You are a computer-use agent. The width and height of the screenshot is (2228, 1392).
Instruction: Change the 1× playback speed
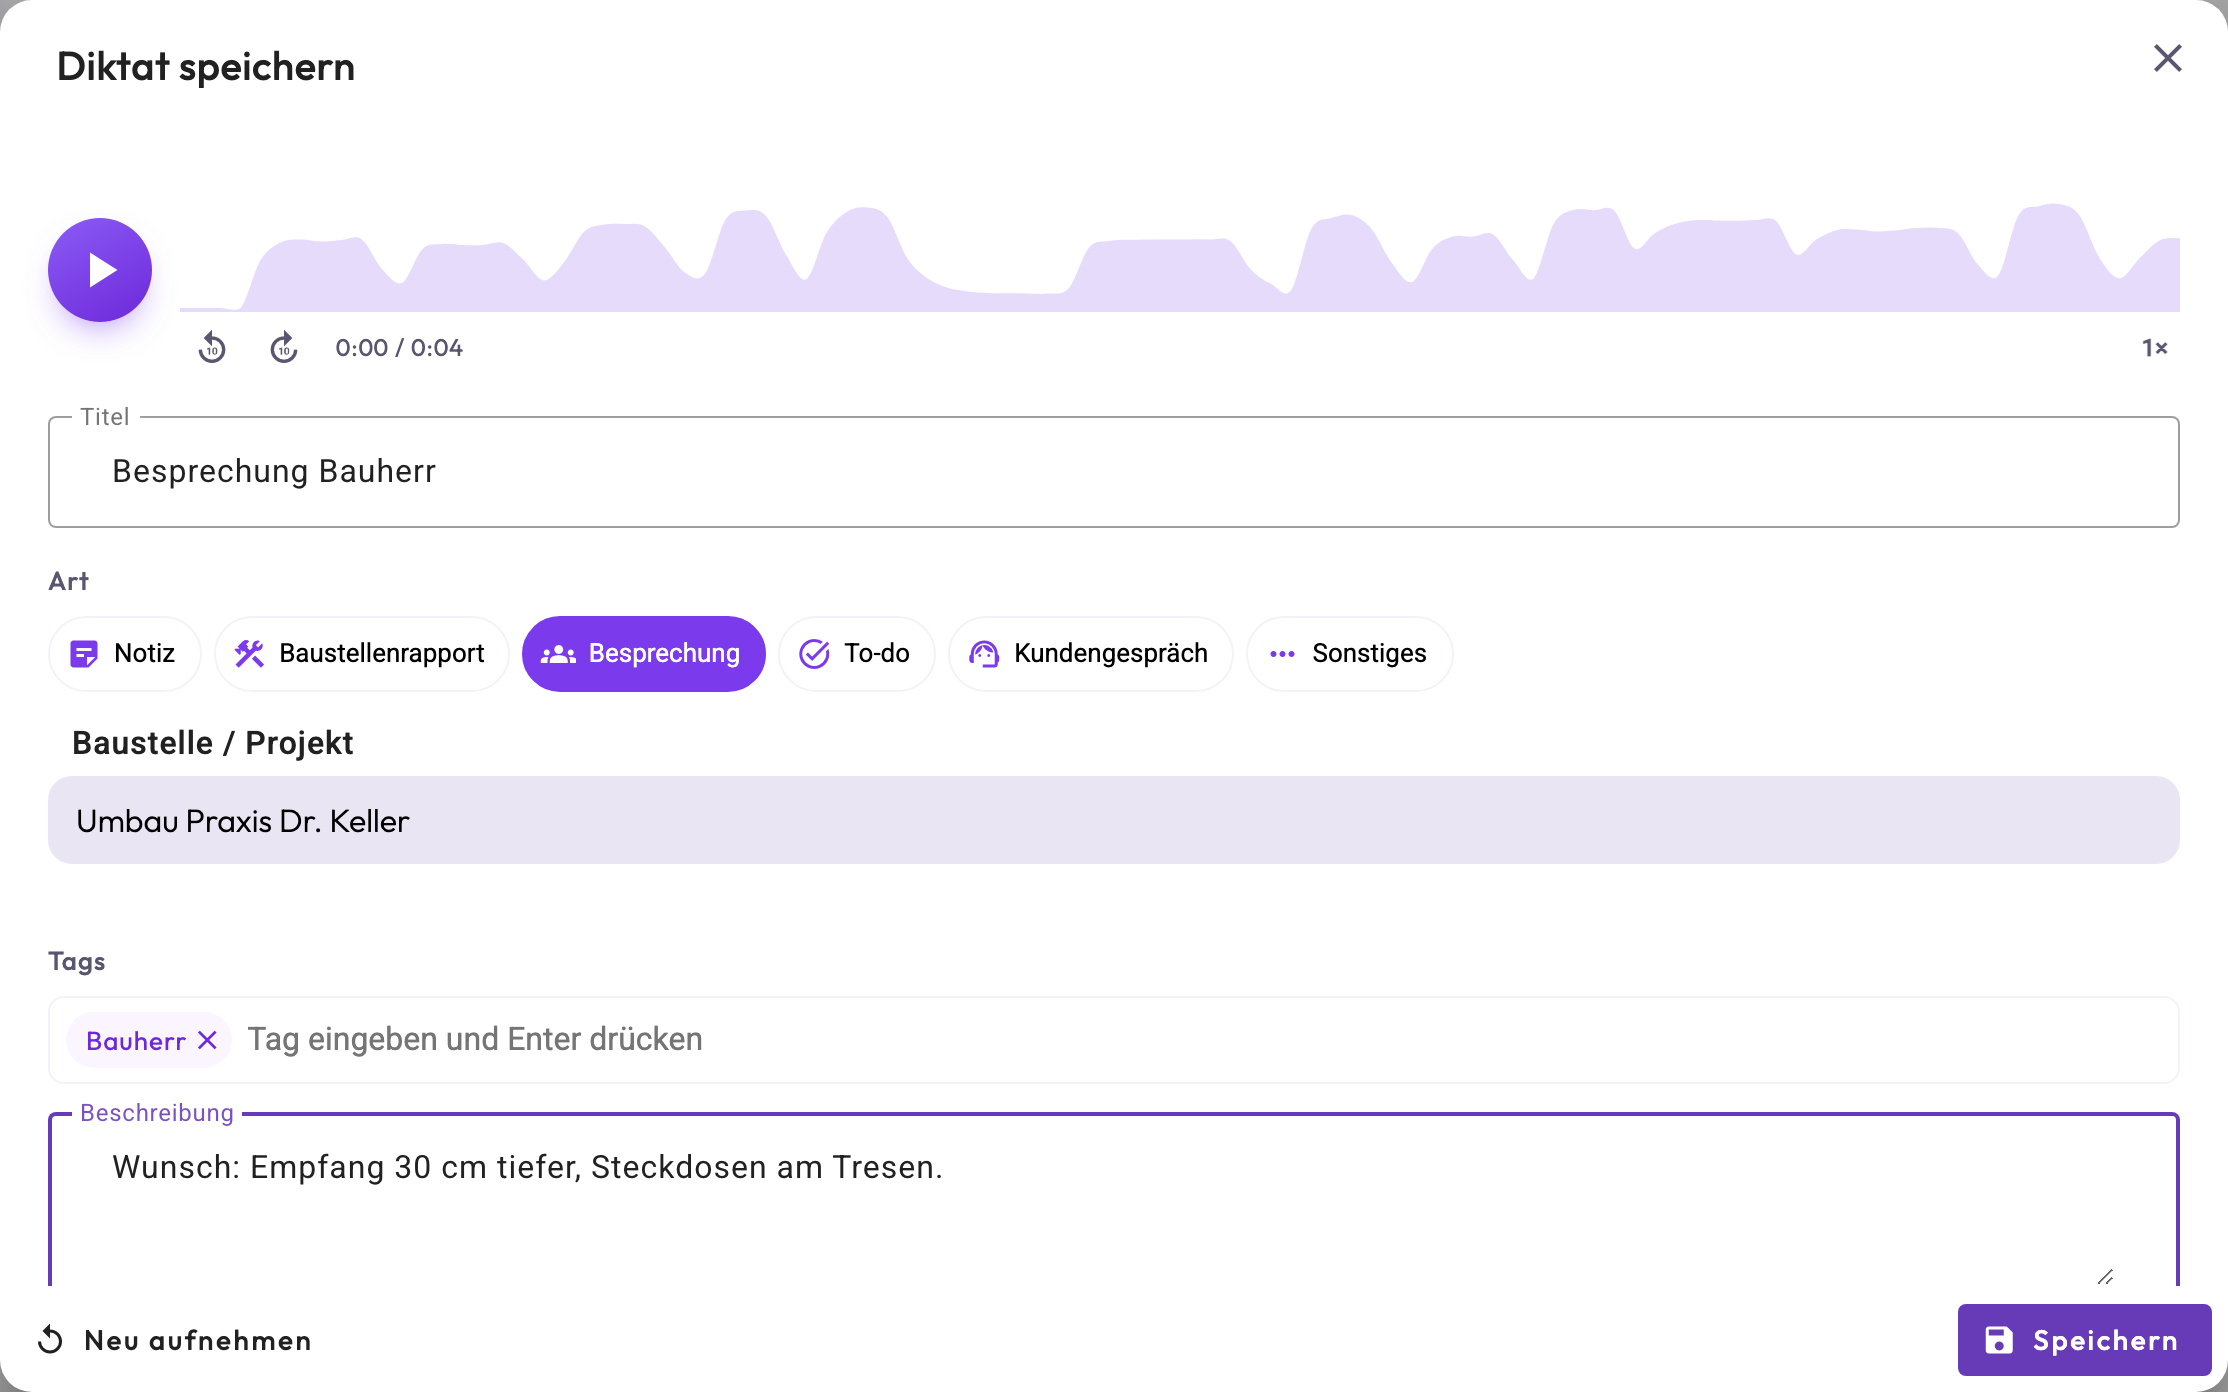[2155, 348]
